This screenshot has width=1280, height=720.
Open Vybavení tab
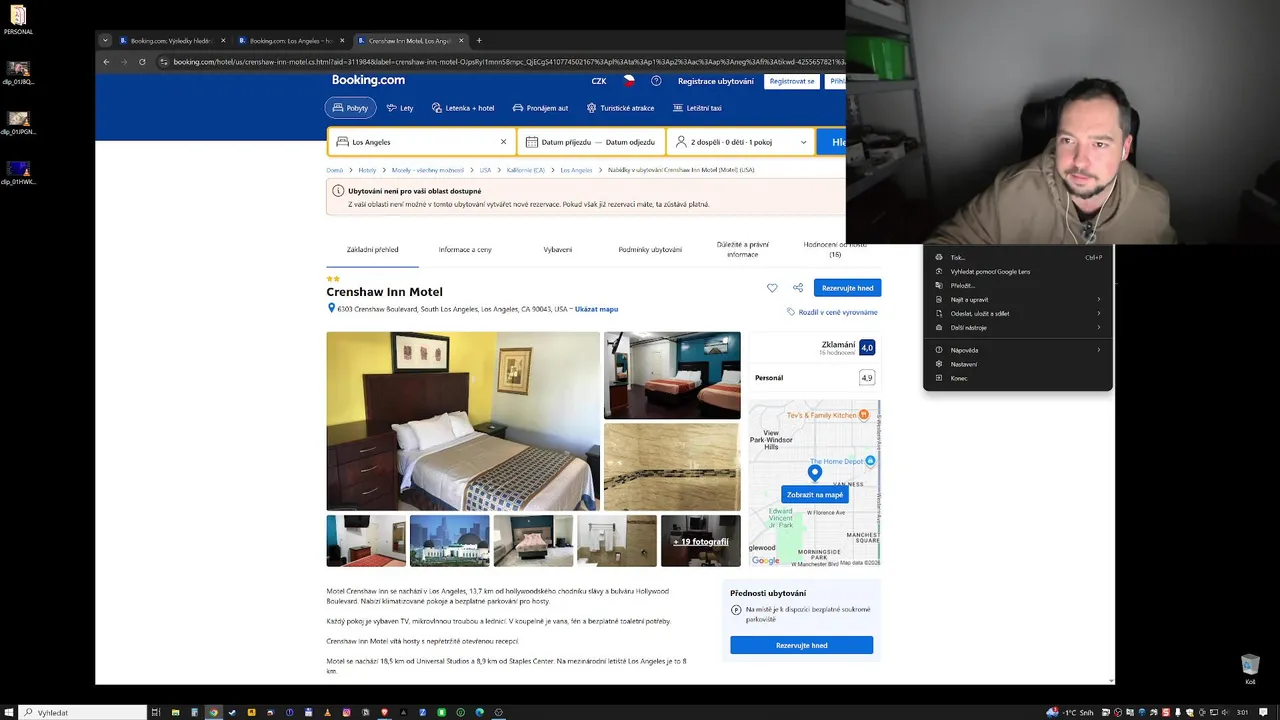click(x=558, y=249)
